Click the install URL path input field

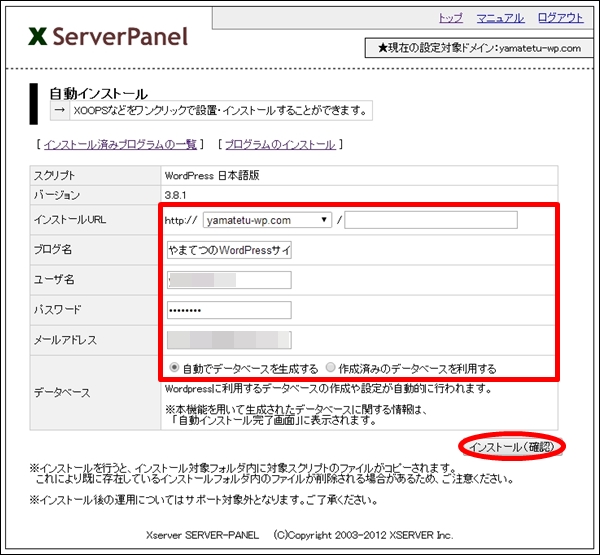tap(431, 220)
